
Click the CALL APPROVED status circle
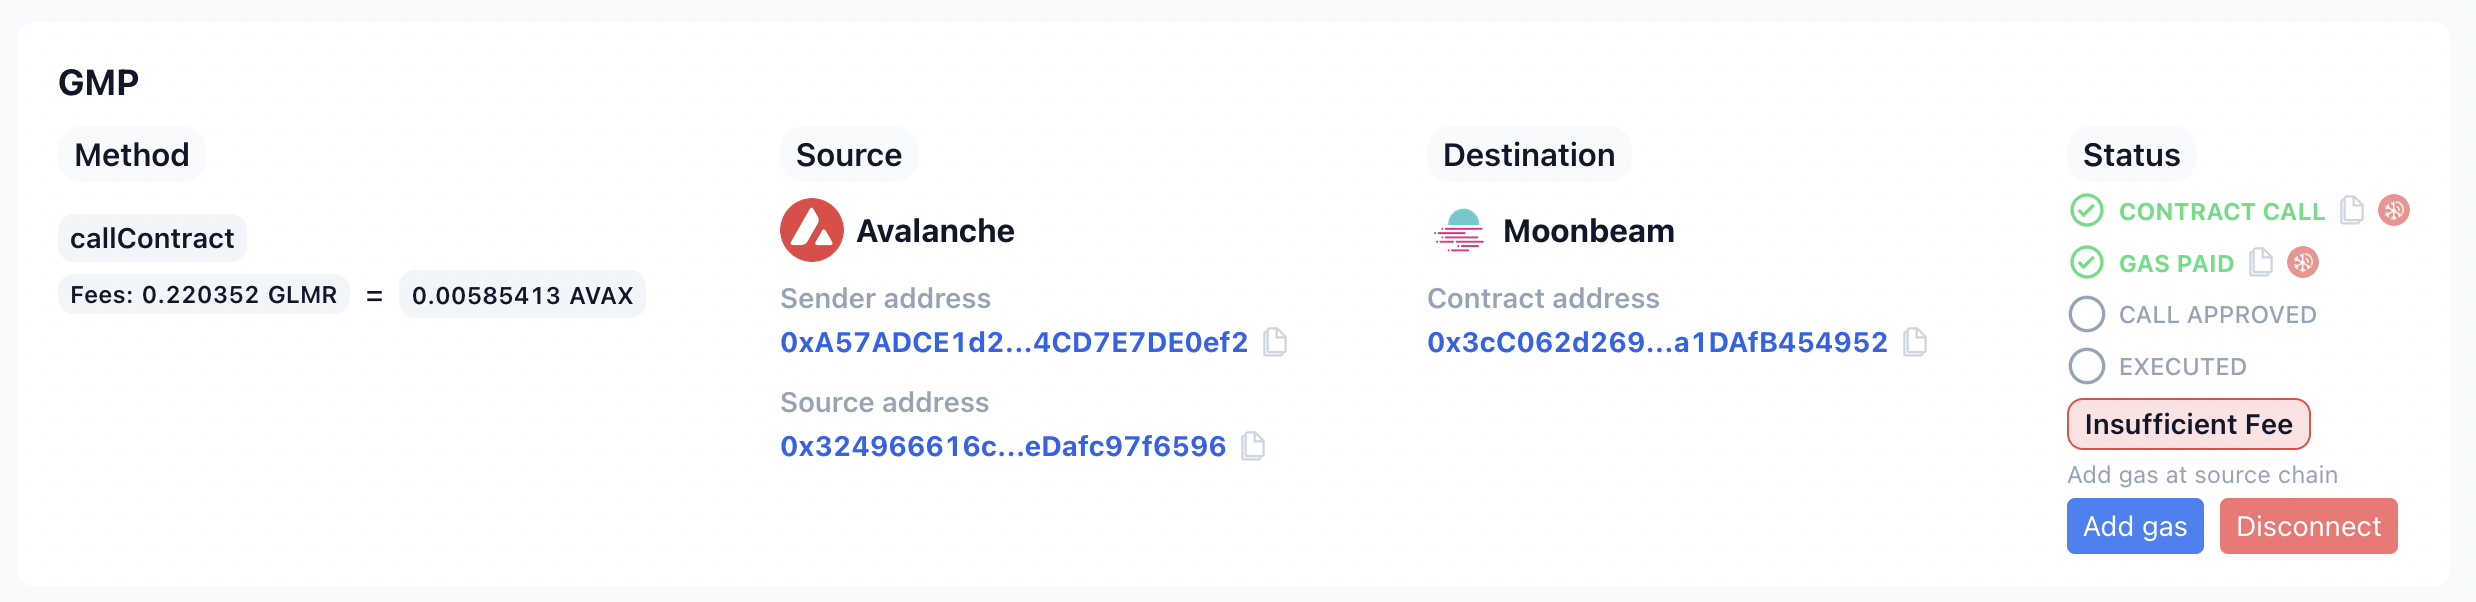2087,314
